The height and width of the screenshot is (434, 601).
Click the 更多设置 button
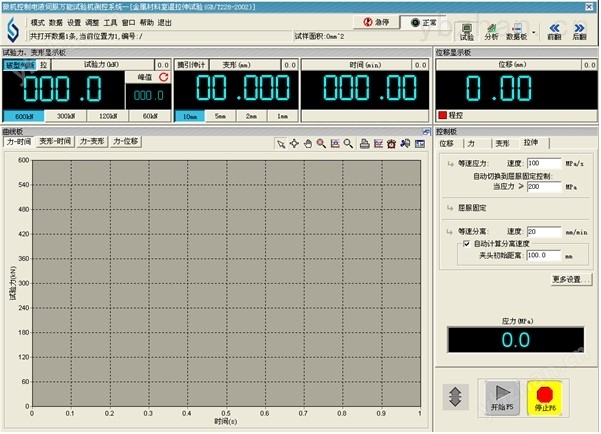click(570, 279)
